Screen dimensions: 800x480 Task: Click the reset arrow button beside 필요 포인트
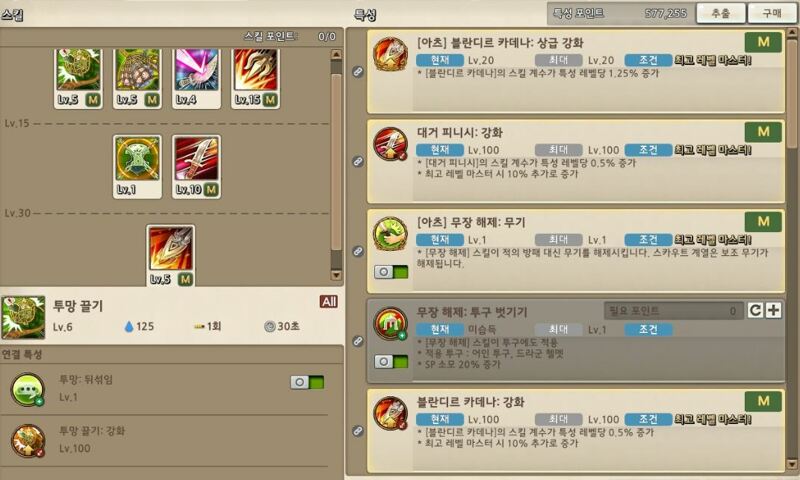click(756, 310)
